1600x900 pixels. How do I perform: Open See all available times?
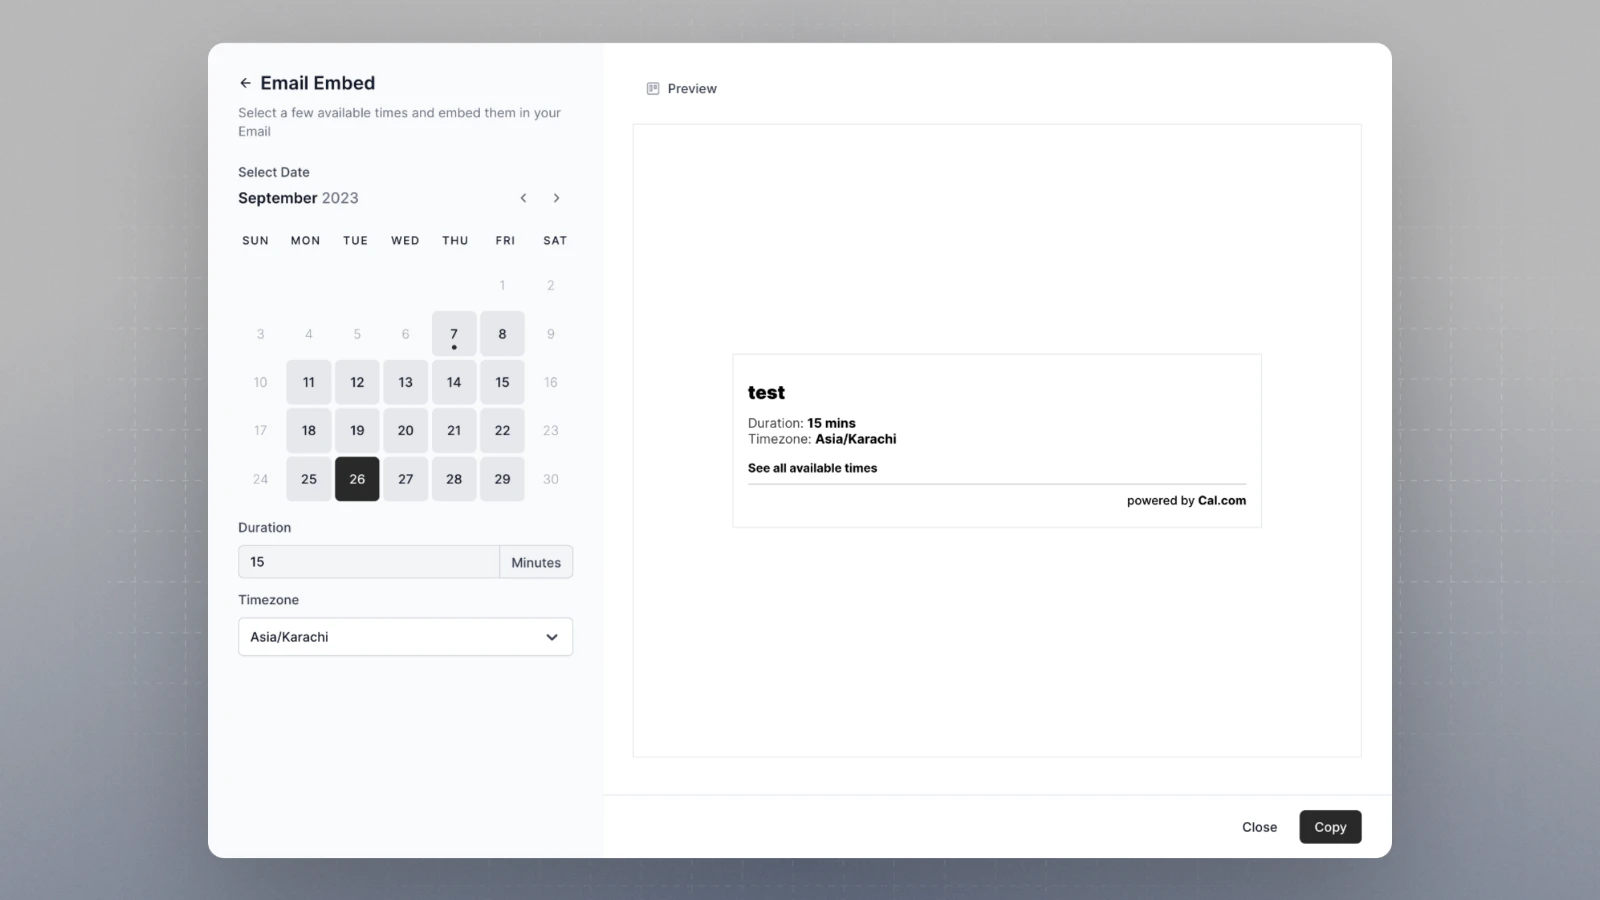click(812, 468)
